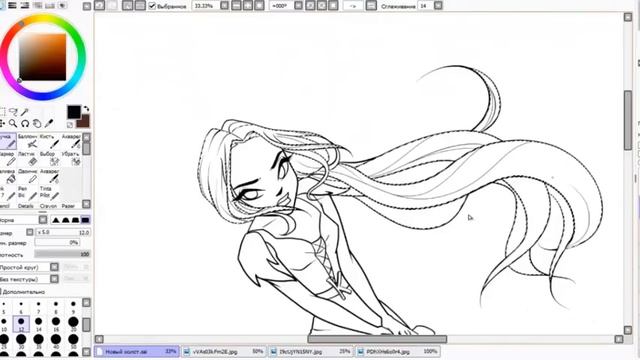
Task: Open the Сглаживание stabilizer dropdown
Action: (x=438, y=6)
